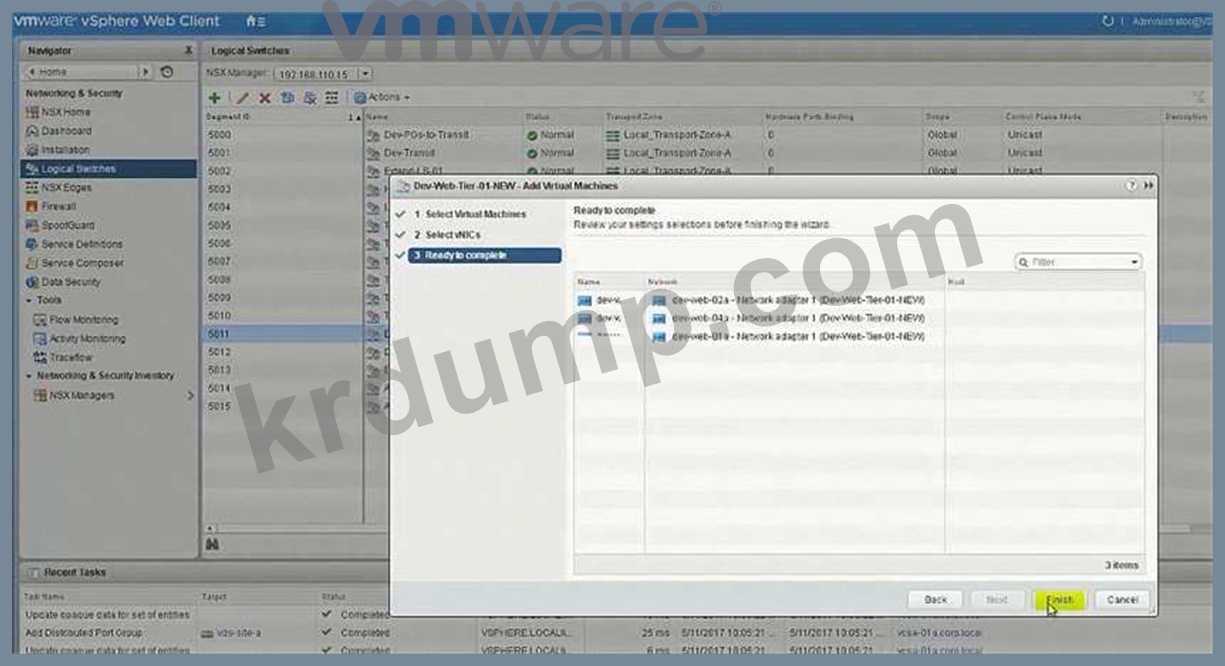The height and width of the screenshot is (666, 1225).
Task: Open Data Security in Navigator
Action: click(68, 282)
